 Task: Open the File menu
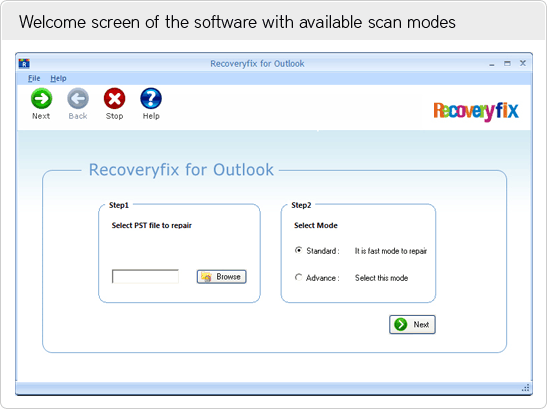tap(34, 79)
